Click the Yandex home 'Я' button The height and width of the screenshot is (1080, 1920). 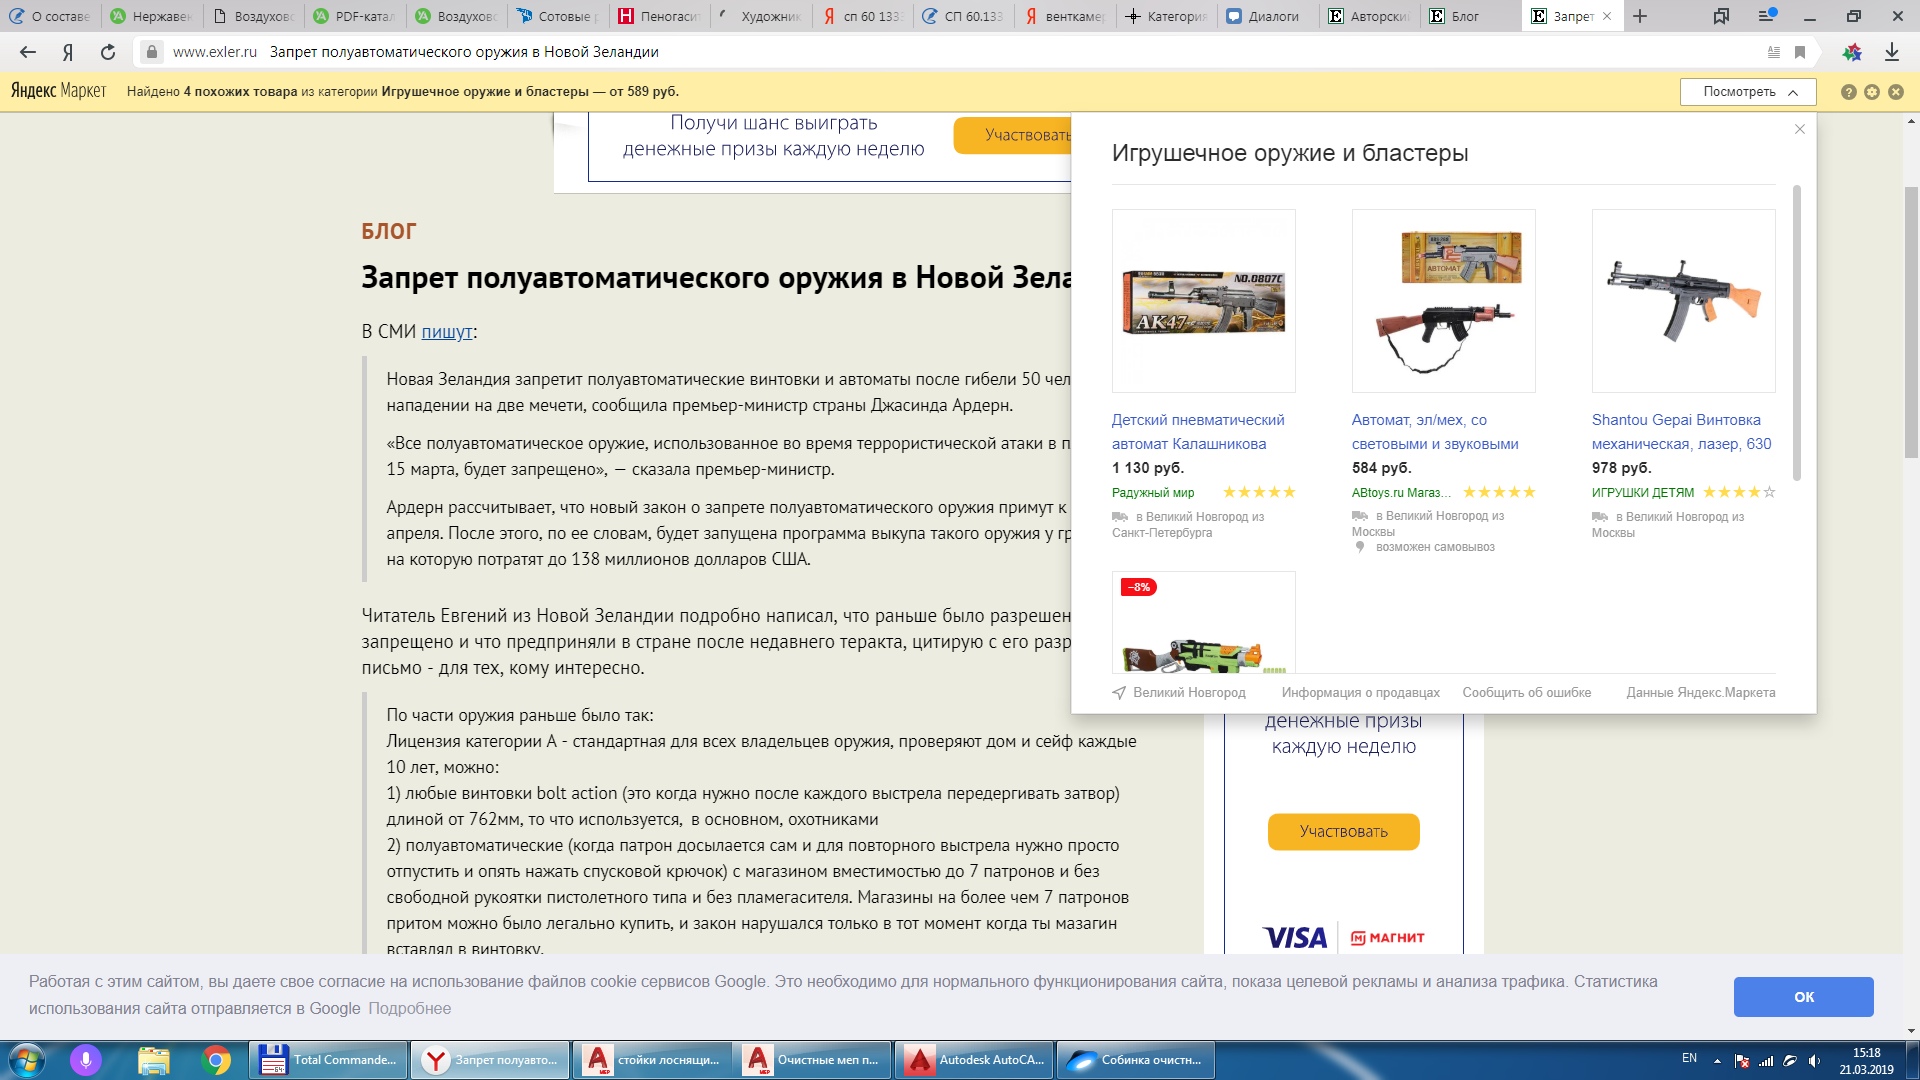pos(68,52)
